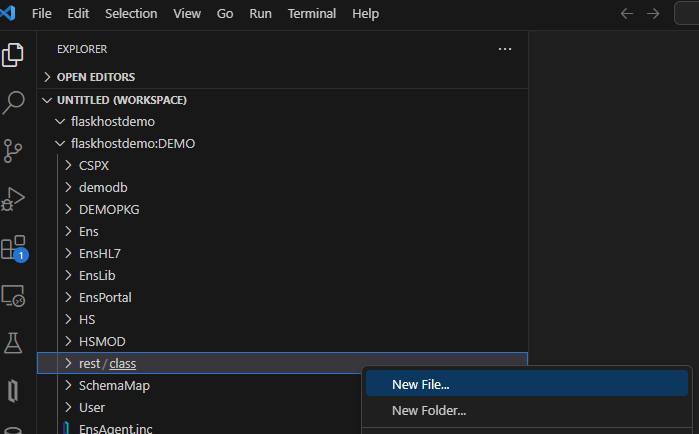The image size is (699, 434).
Task: Open the Source Control view
Action: pyautogui.click(x=14, y=150)
